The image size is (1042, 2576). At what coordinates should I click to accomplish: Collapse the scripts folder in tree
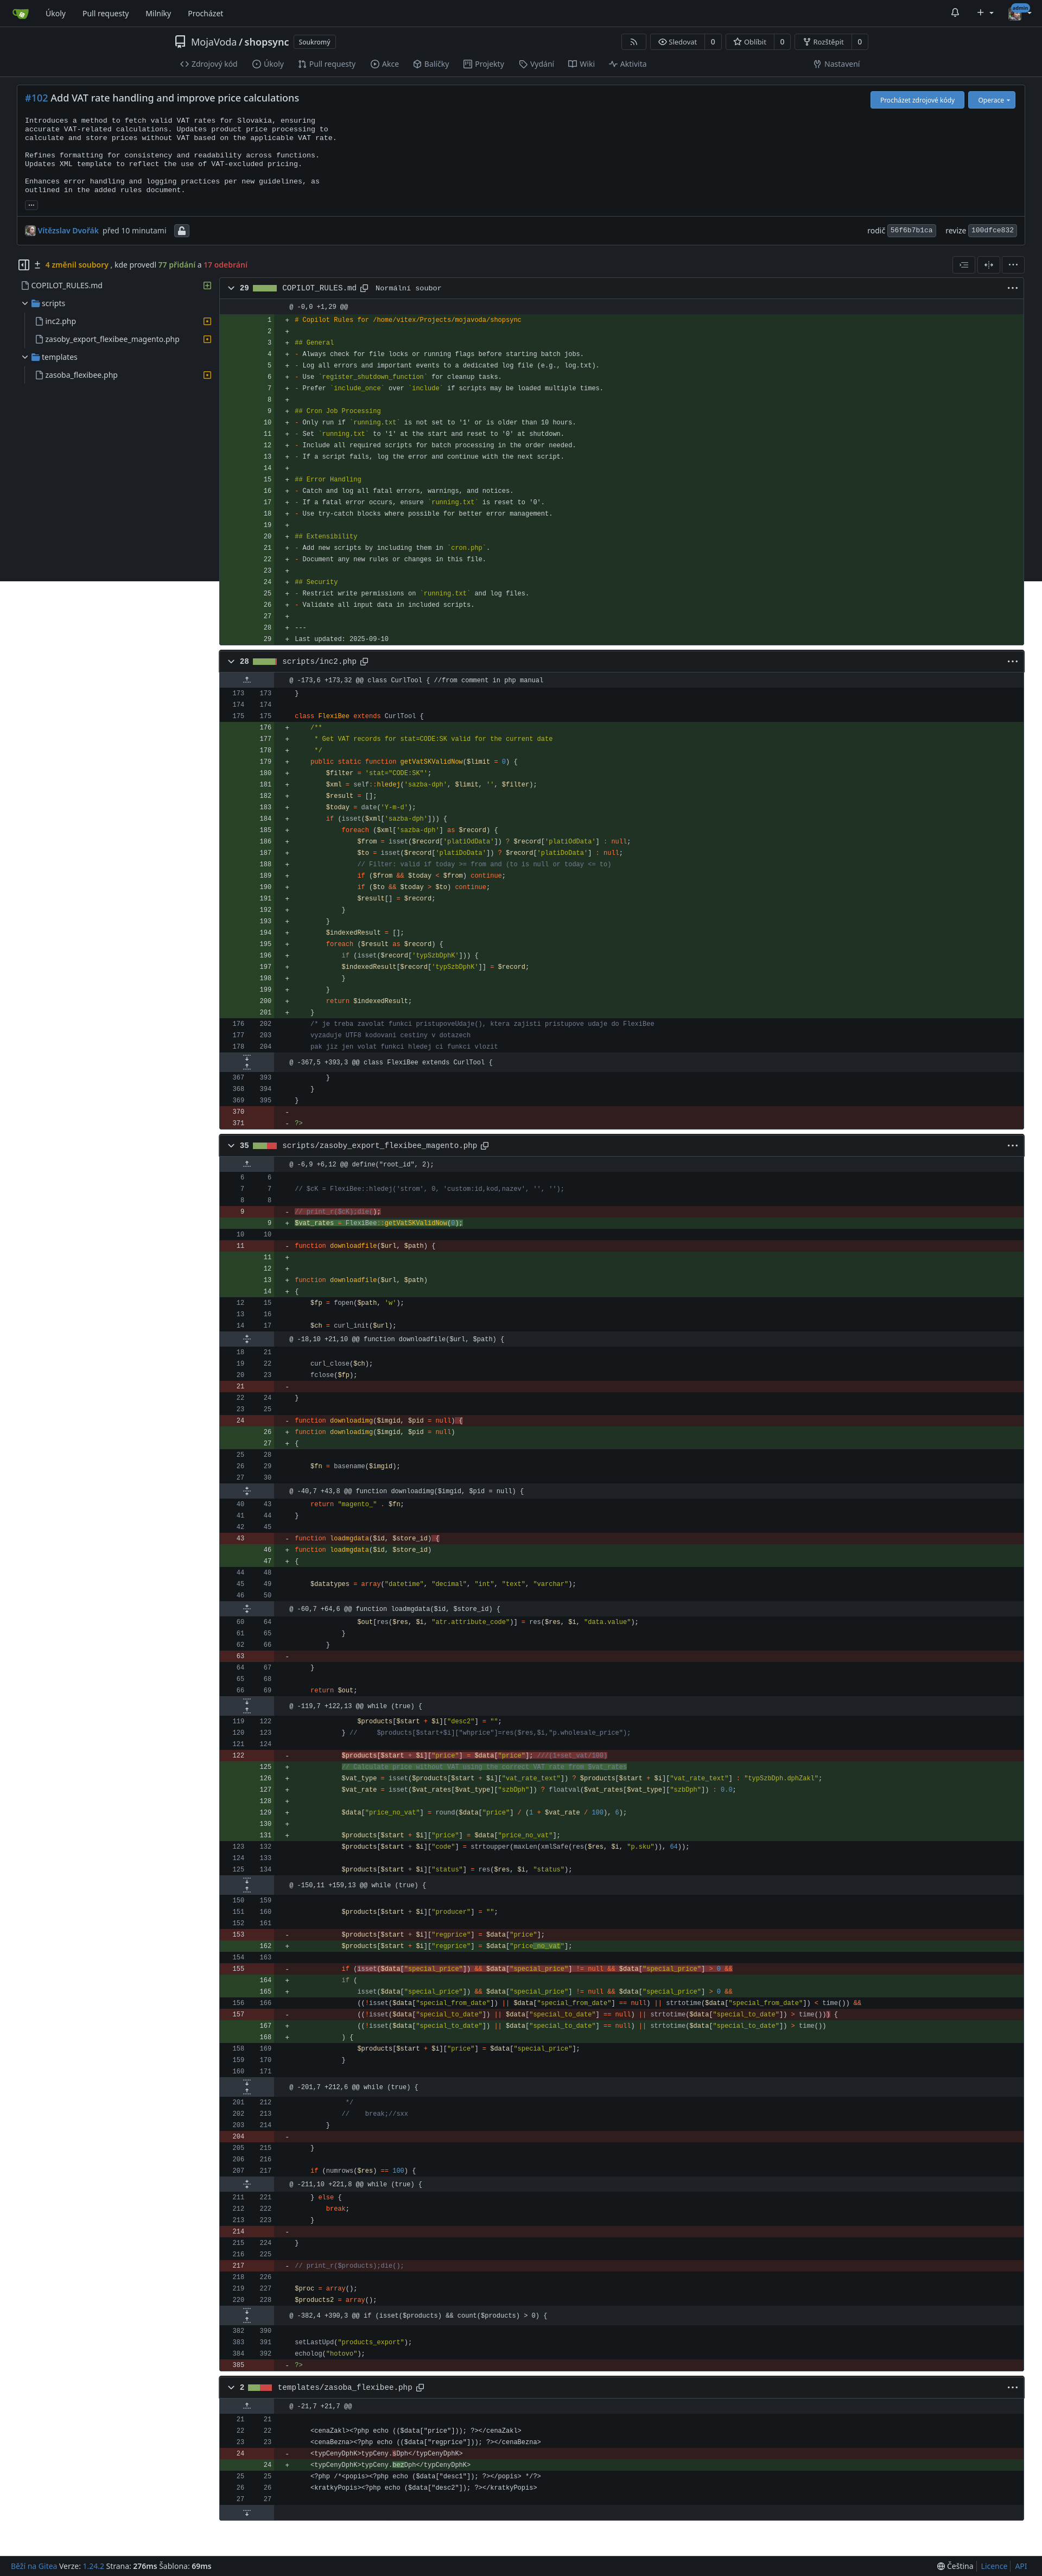pyautogui.click(x=25, y=304)
